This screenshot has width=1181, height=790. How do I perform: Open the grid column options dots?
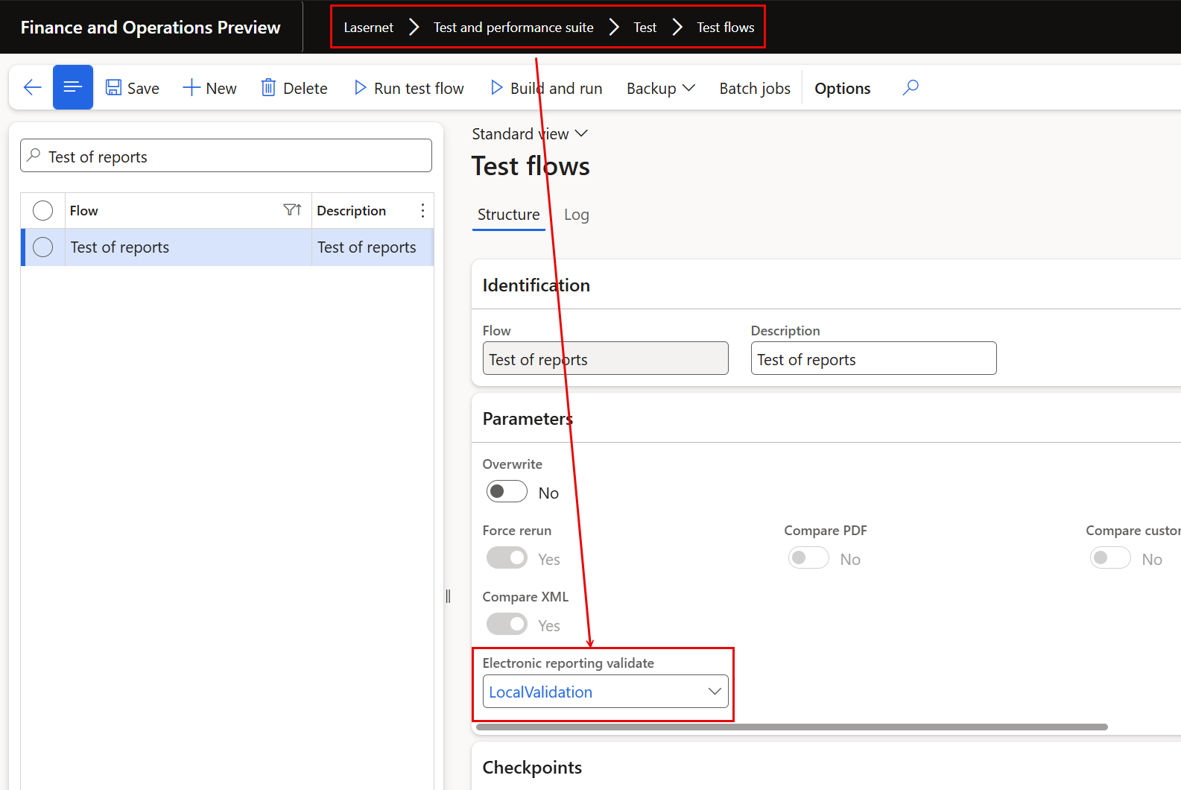(x=423, y=211)
